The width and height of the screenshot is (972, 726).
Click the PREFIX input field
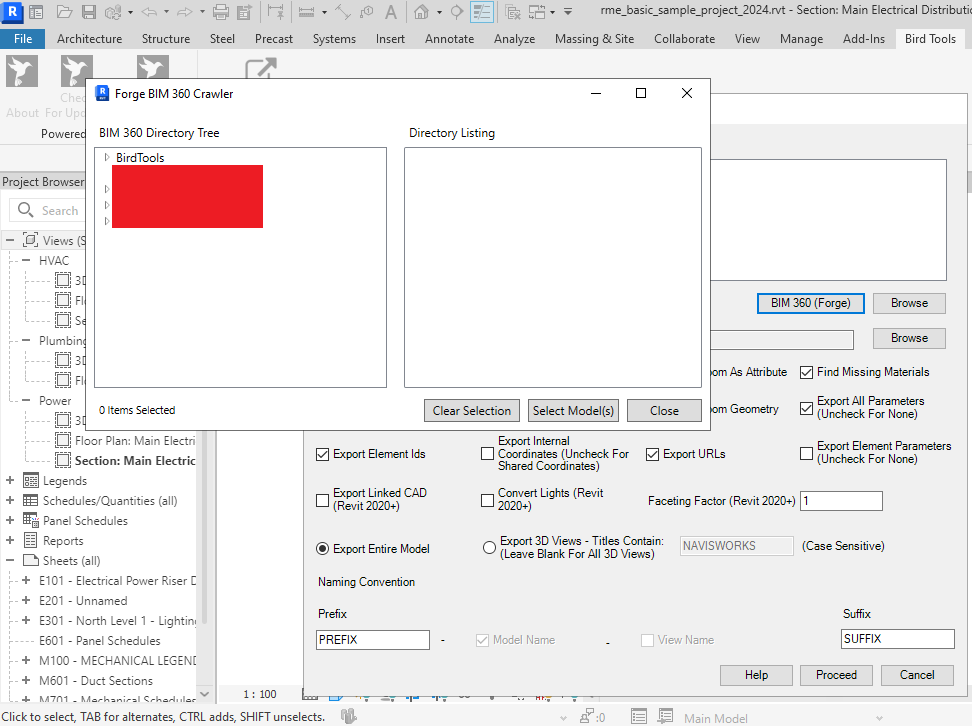[x=373, y=639]
